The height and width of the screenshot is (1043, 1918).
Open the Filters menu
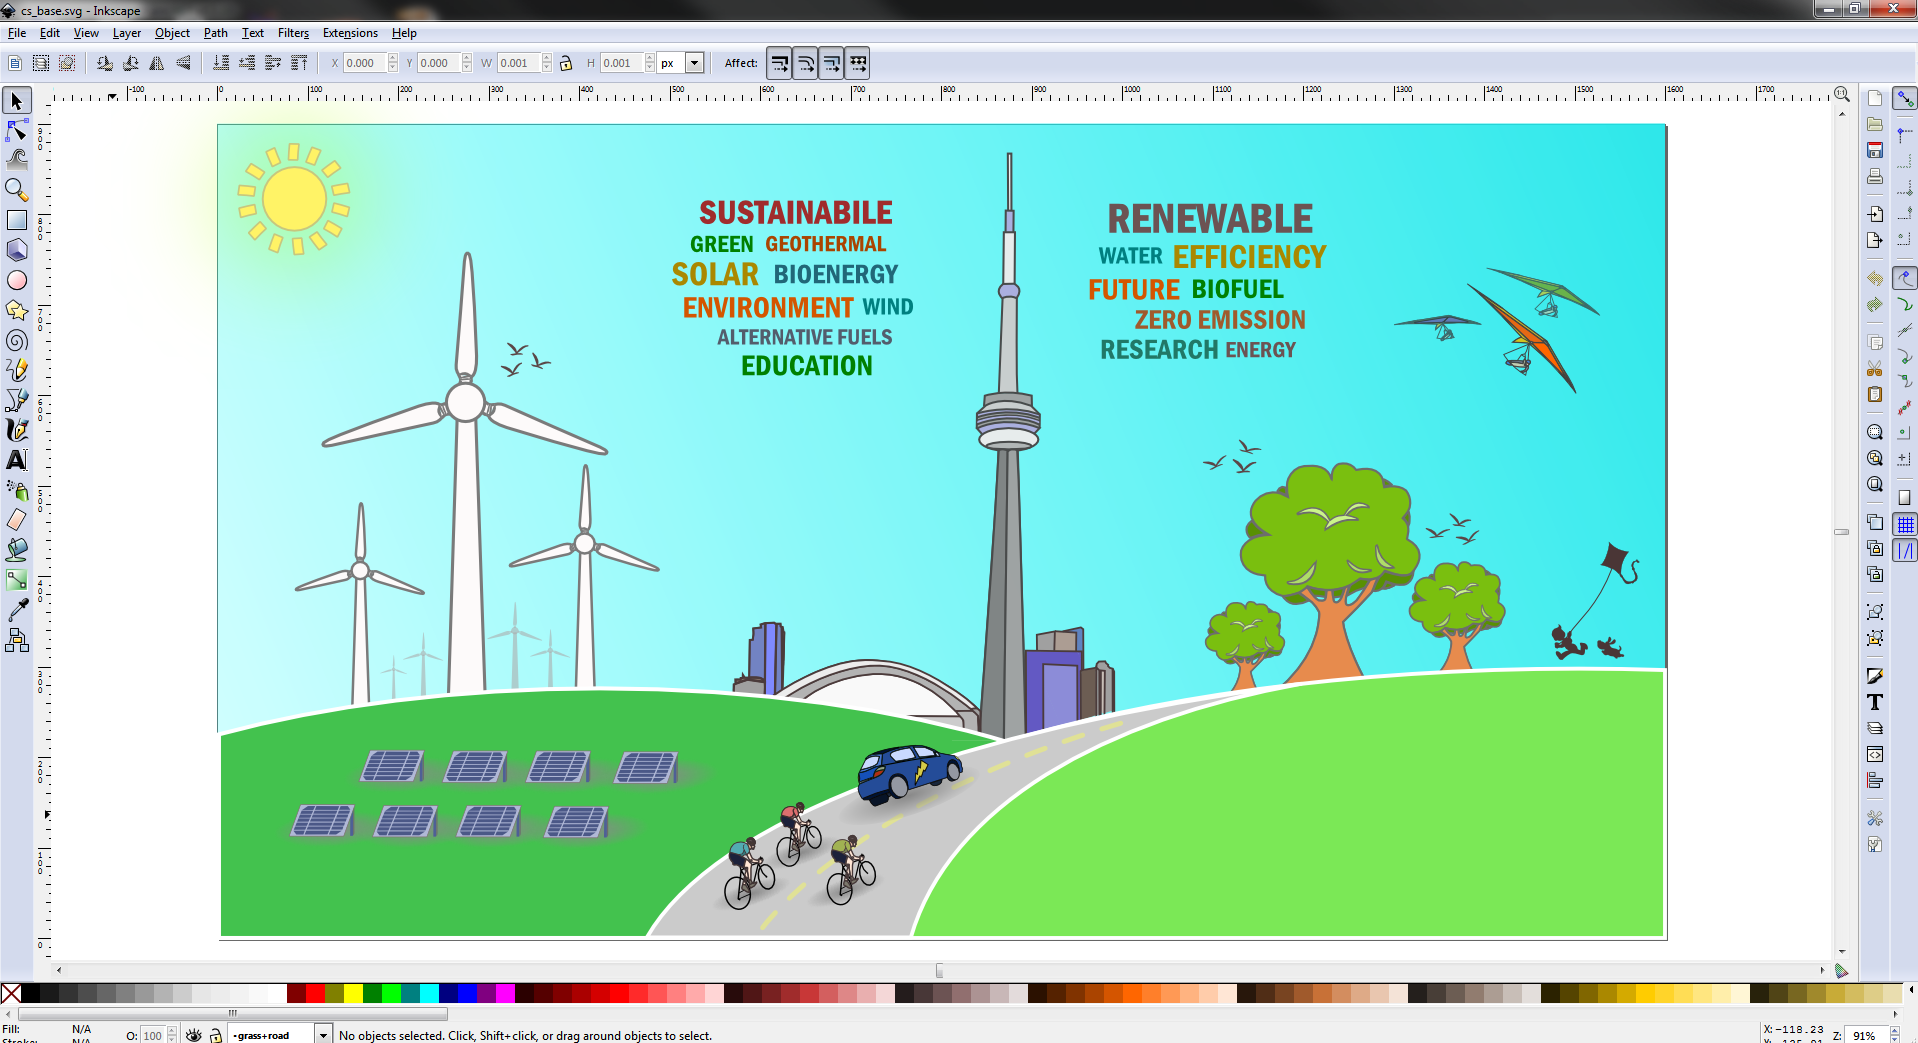pyautogui.click(x=293, y=33)
